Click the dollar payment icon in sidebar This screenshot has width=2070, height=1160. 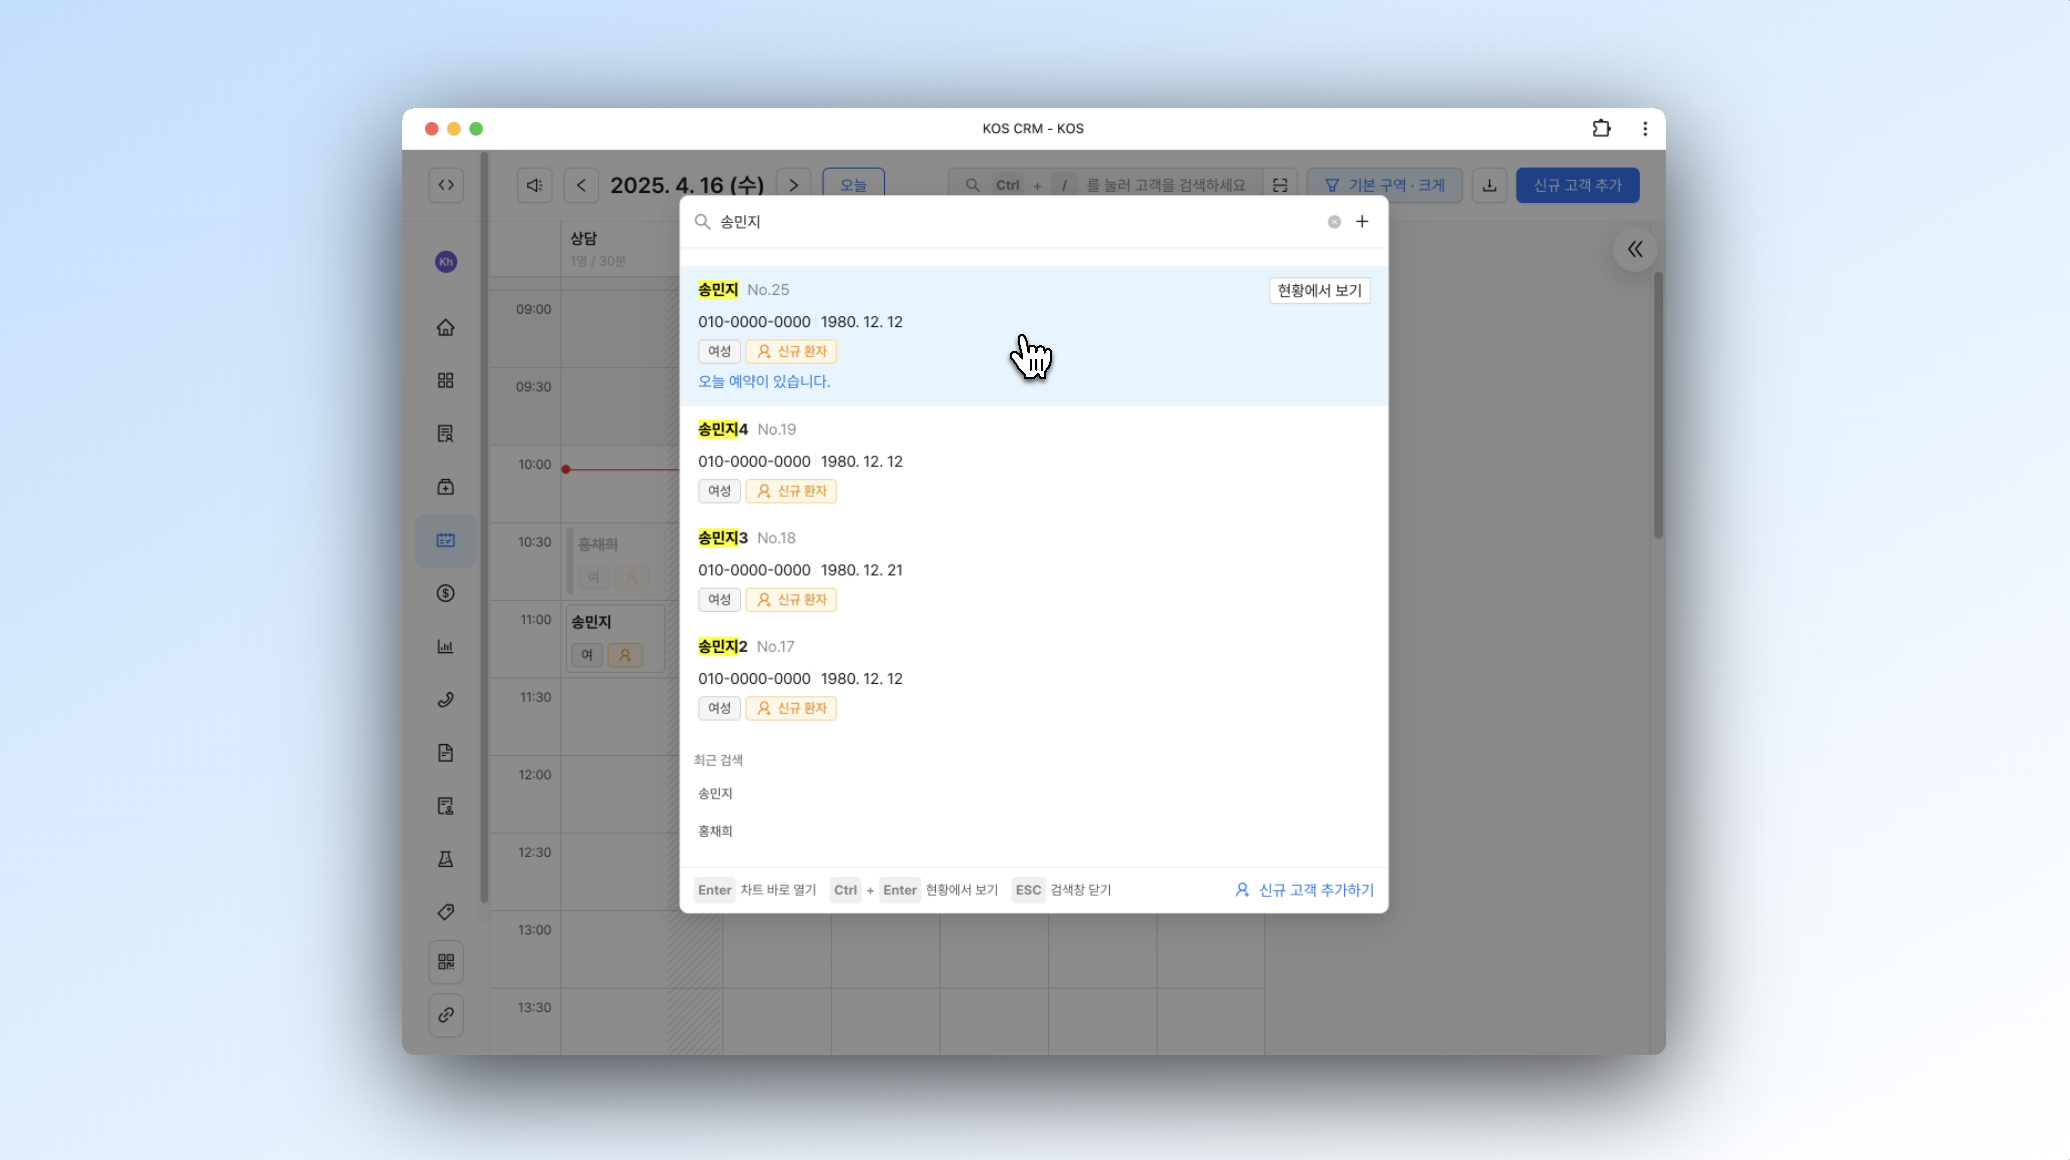coord(445,593)
